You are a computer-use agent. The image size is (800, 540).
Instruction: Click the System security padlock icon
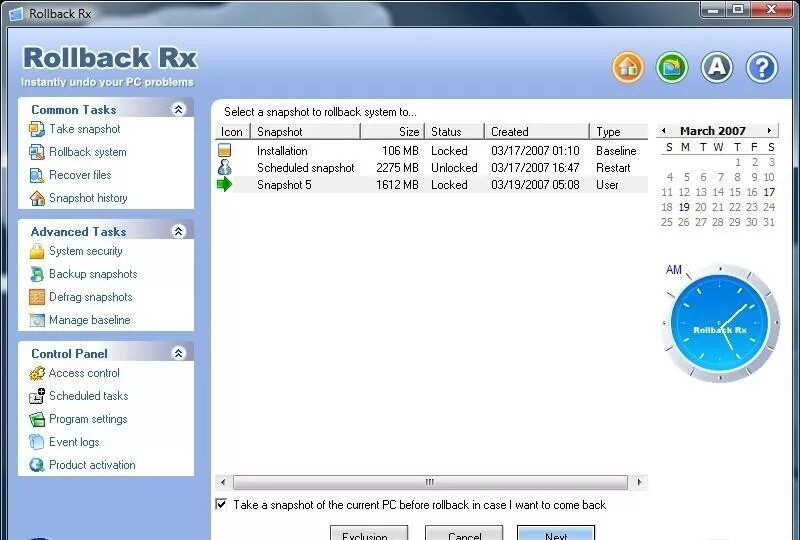click(x=37, y=251)
